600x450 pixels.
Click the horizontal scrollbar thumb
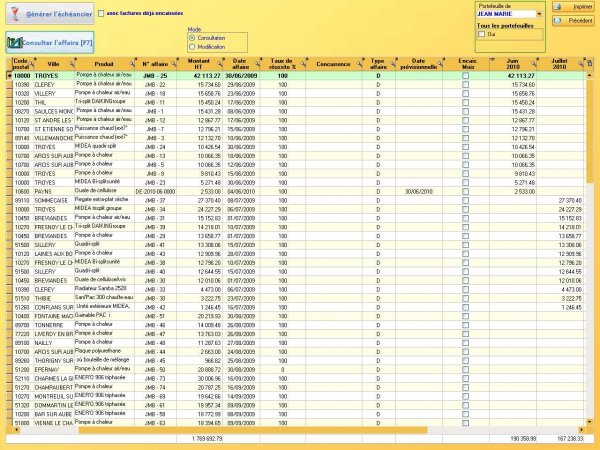pyautogui.click(x=253, y=430)
